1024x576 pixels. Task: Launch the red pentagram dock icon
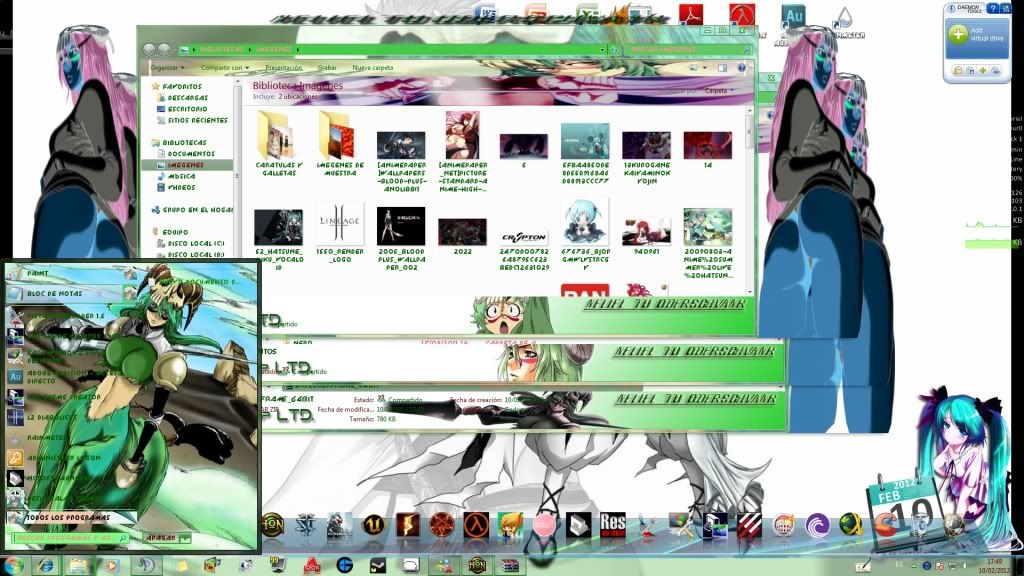[x=441, y=526]
